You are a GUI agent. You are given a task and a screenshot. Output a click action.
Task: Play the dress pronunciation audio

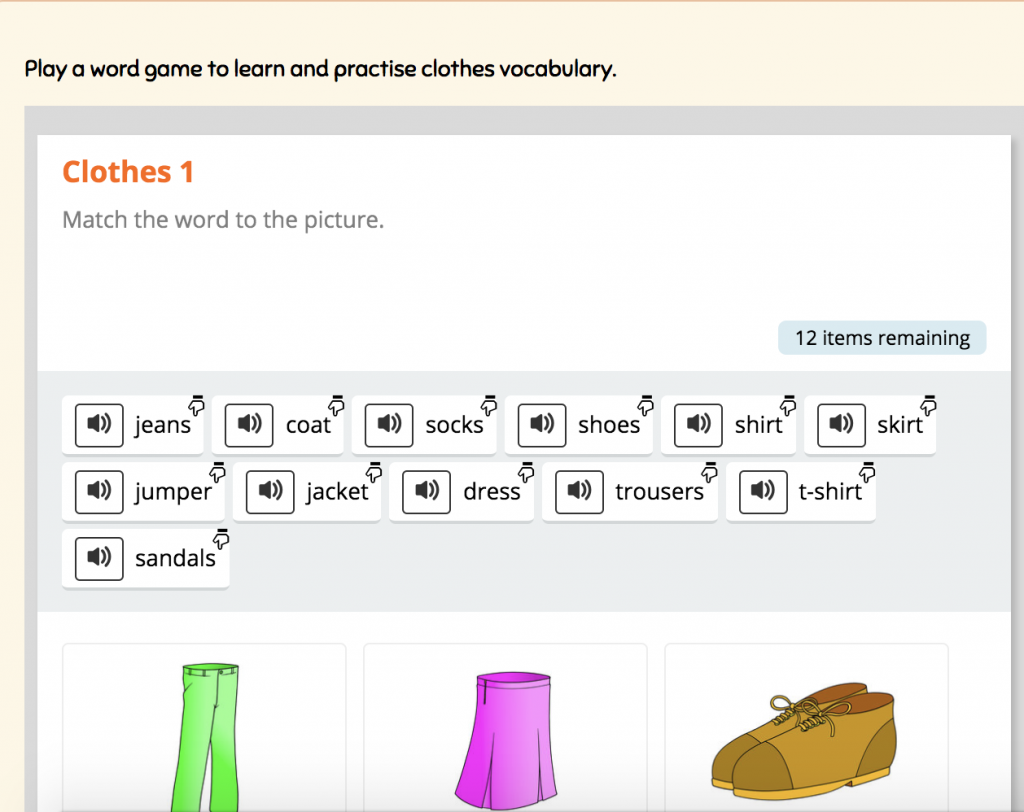click(426, 491)
